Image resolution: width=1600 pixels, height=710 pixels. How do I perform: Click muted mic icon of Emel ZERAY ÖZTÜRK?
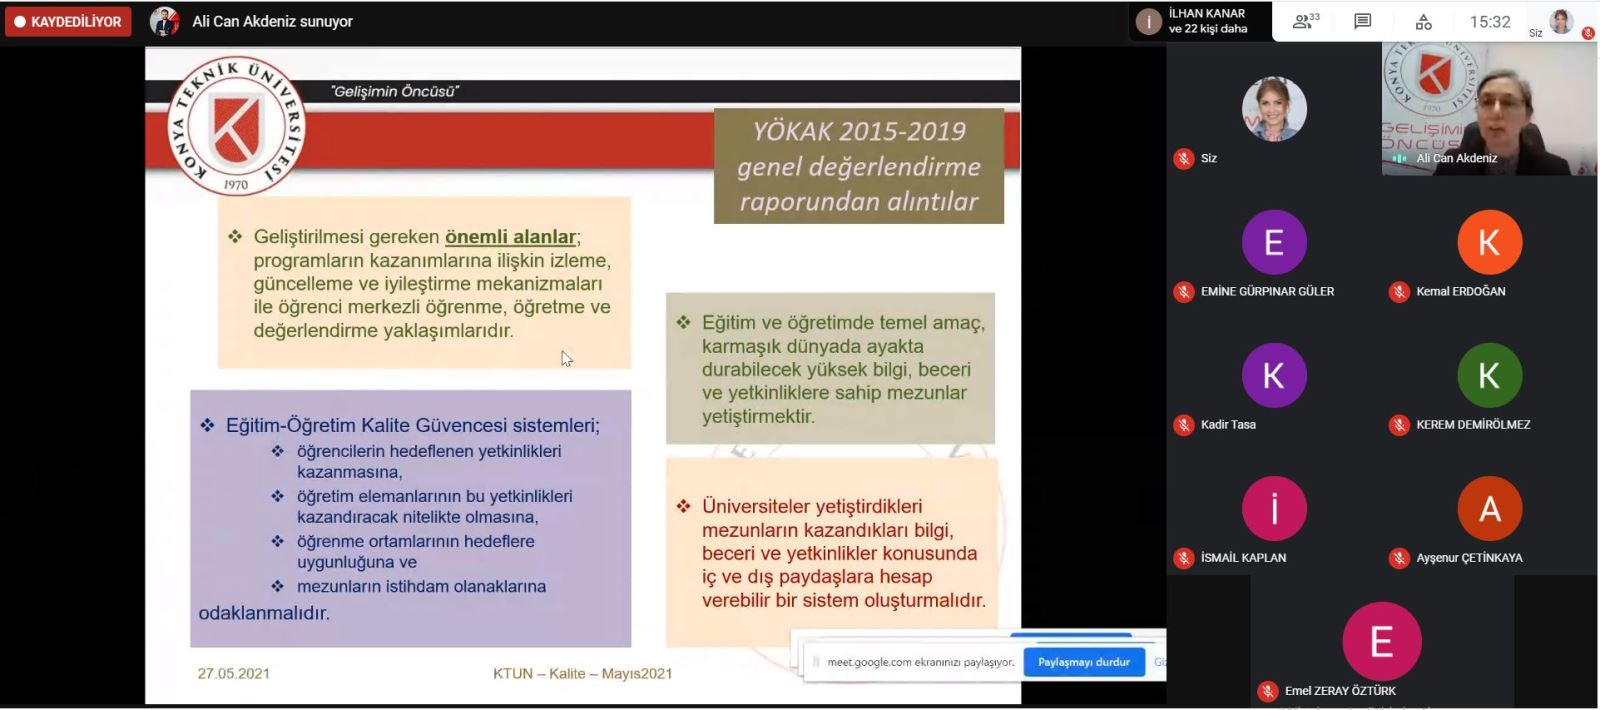coord(1268,691)
